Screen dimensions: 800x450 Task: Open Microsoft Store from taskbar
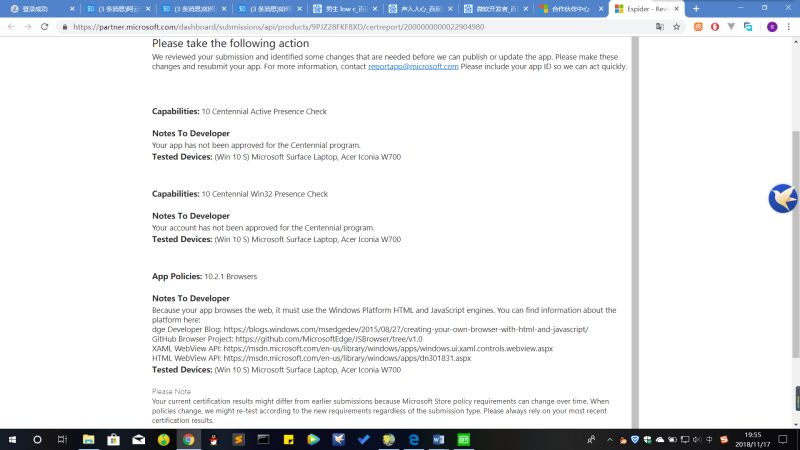[113, 439]
